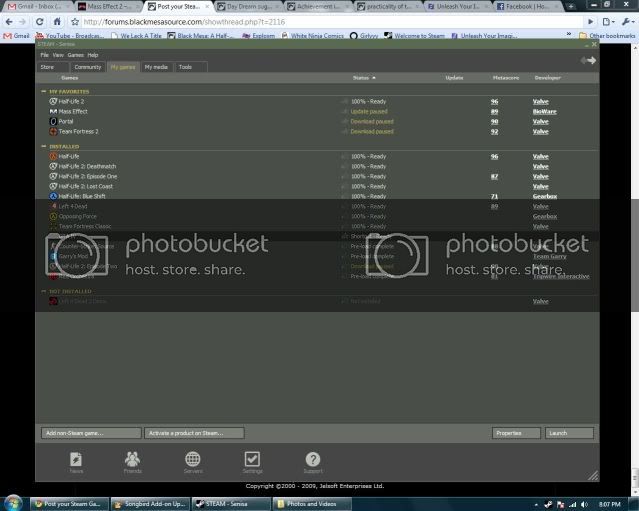
Task: Expand hidden system tray icons arrow
Action: pyautogui.click(x=536, y=504)
